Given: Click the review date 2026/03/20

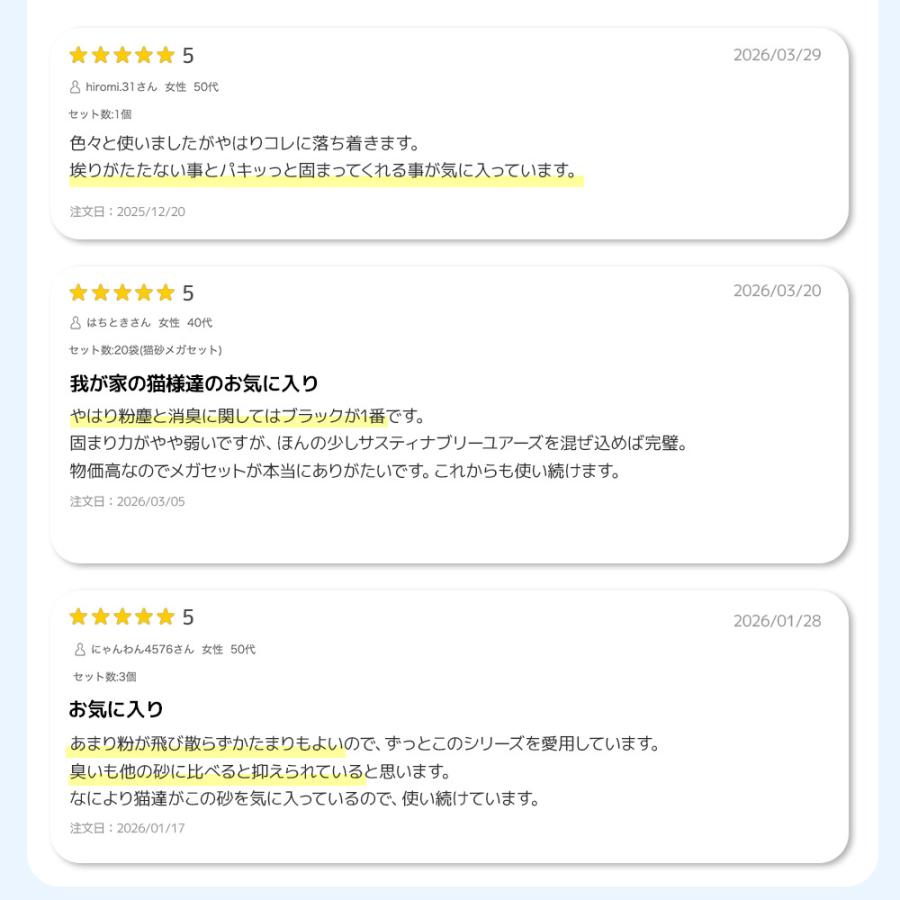Looking at the screenshot, I should [x=777, y=291].
